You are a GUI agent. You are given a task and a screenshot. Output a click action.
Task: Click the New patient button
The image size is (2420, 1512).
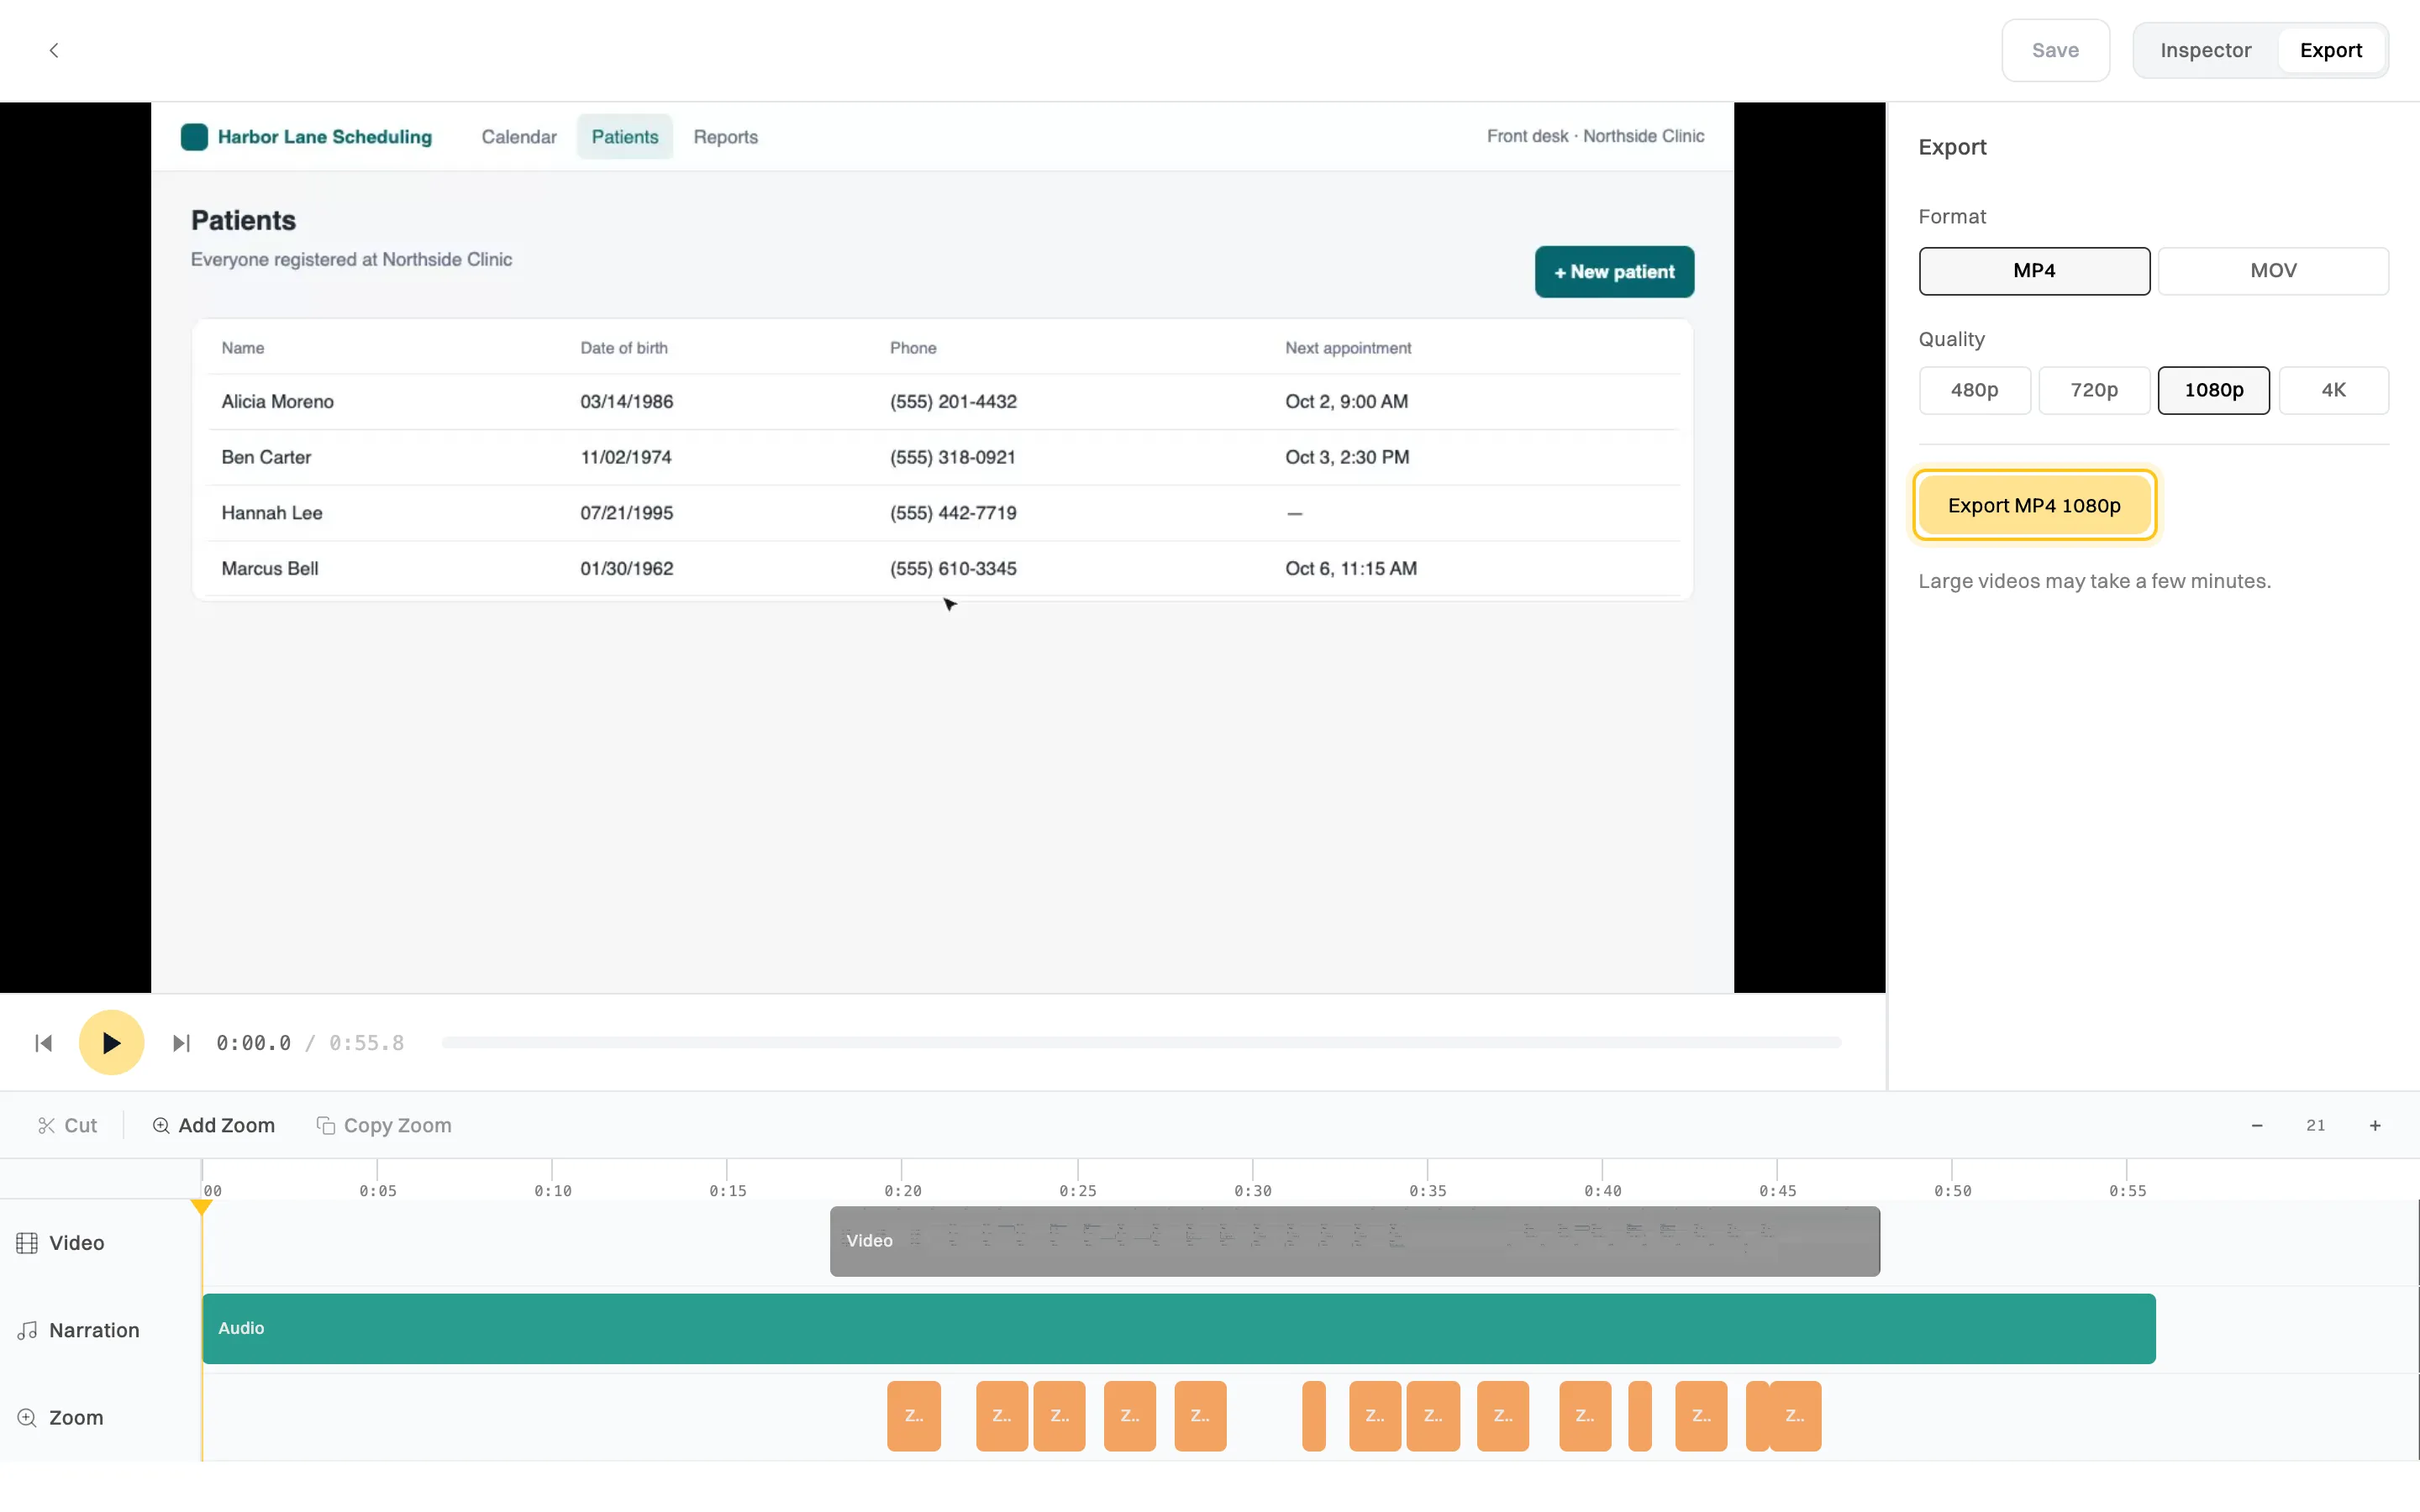(x=1614, y=272)
